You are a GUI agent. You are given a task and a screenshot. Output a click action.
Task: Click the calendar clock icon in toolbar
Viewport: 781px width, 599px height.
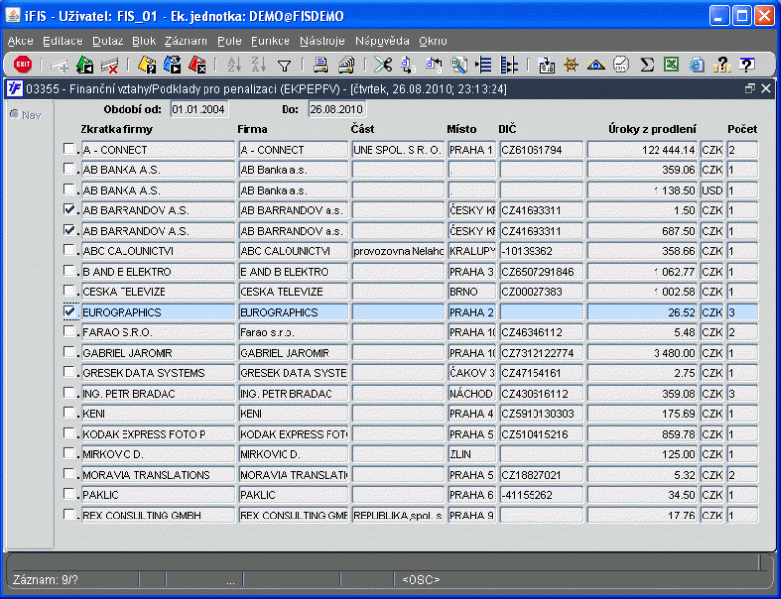click(x=621, y=65)
